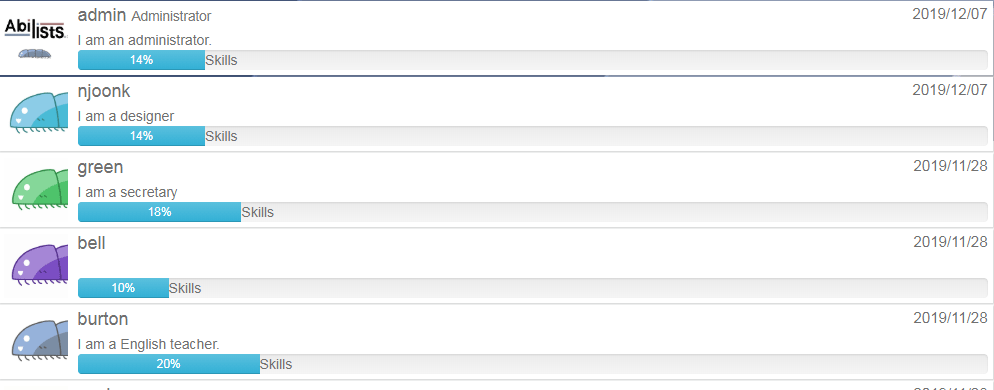Click admin's 2019/12/07 date
This screenshot has height=390, width=994.
(950, 14)
